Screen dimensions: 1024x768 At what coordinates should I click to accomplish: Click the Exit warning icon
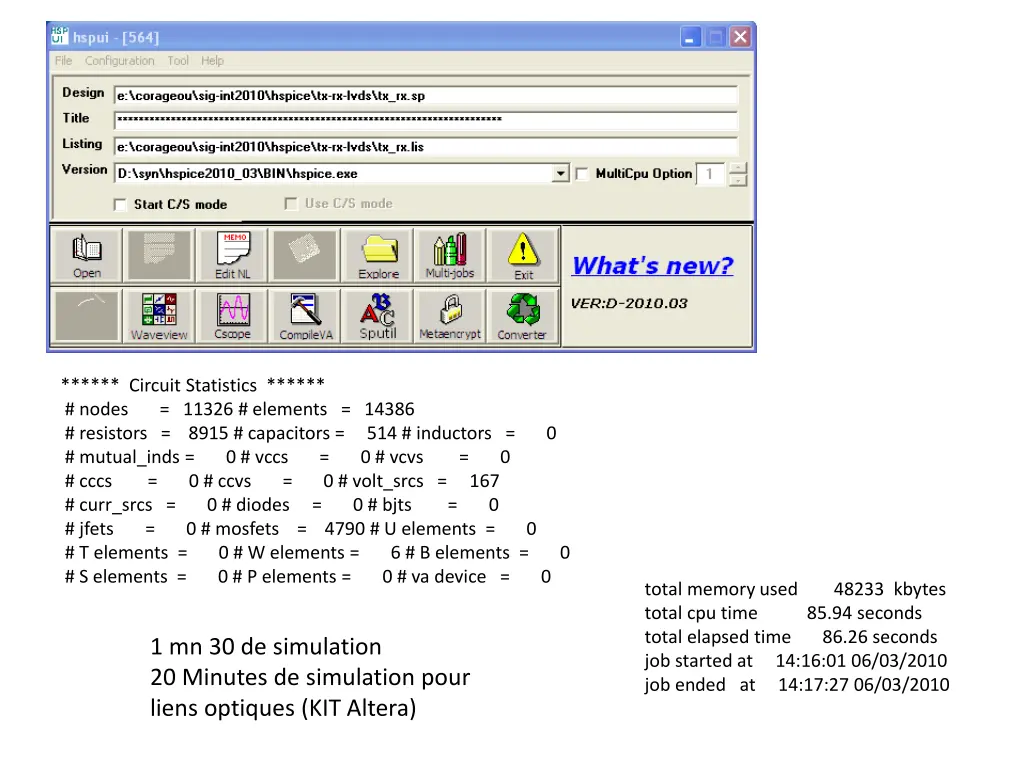(x=523, y=255)
